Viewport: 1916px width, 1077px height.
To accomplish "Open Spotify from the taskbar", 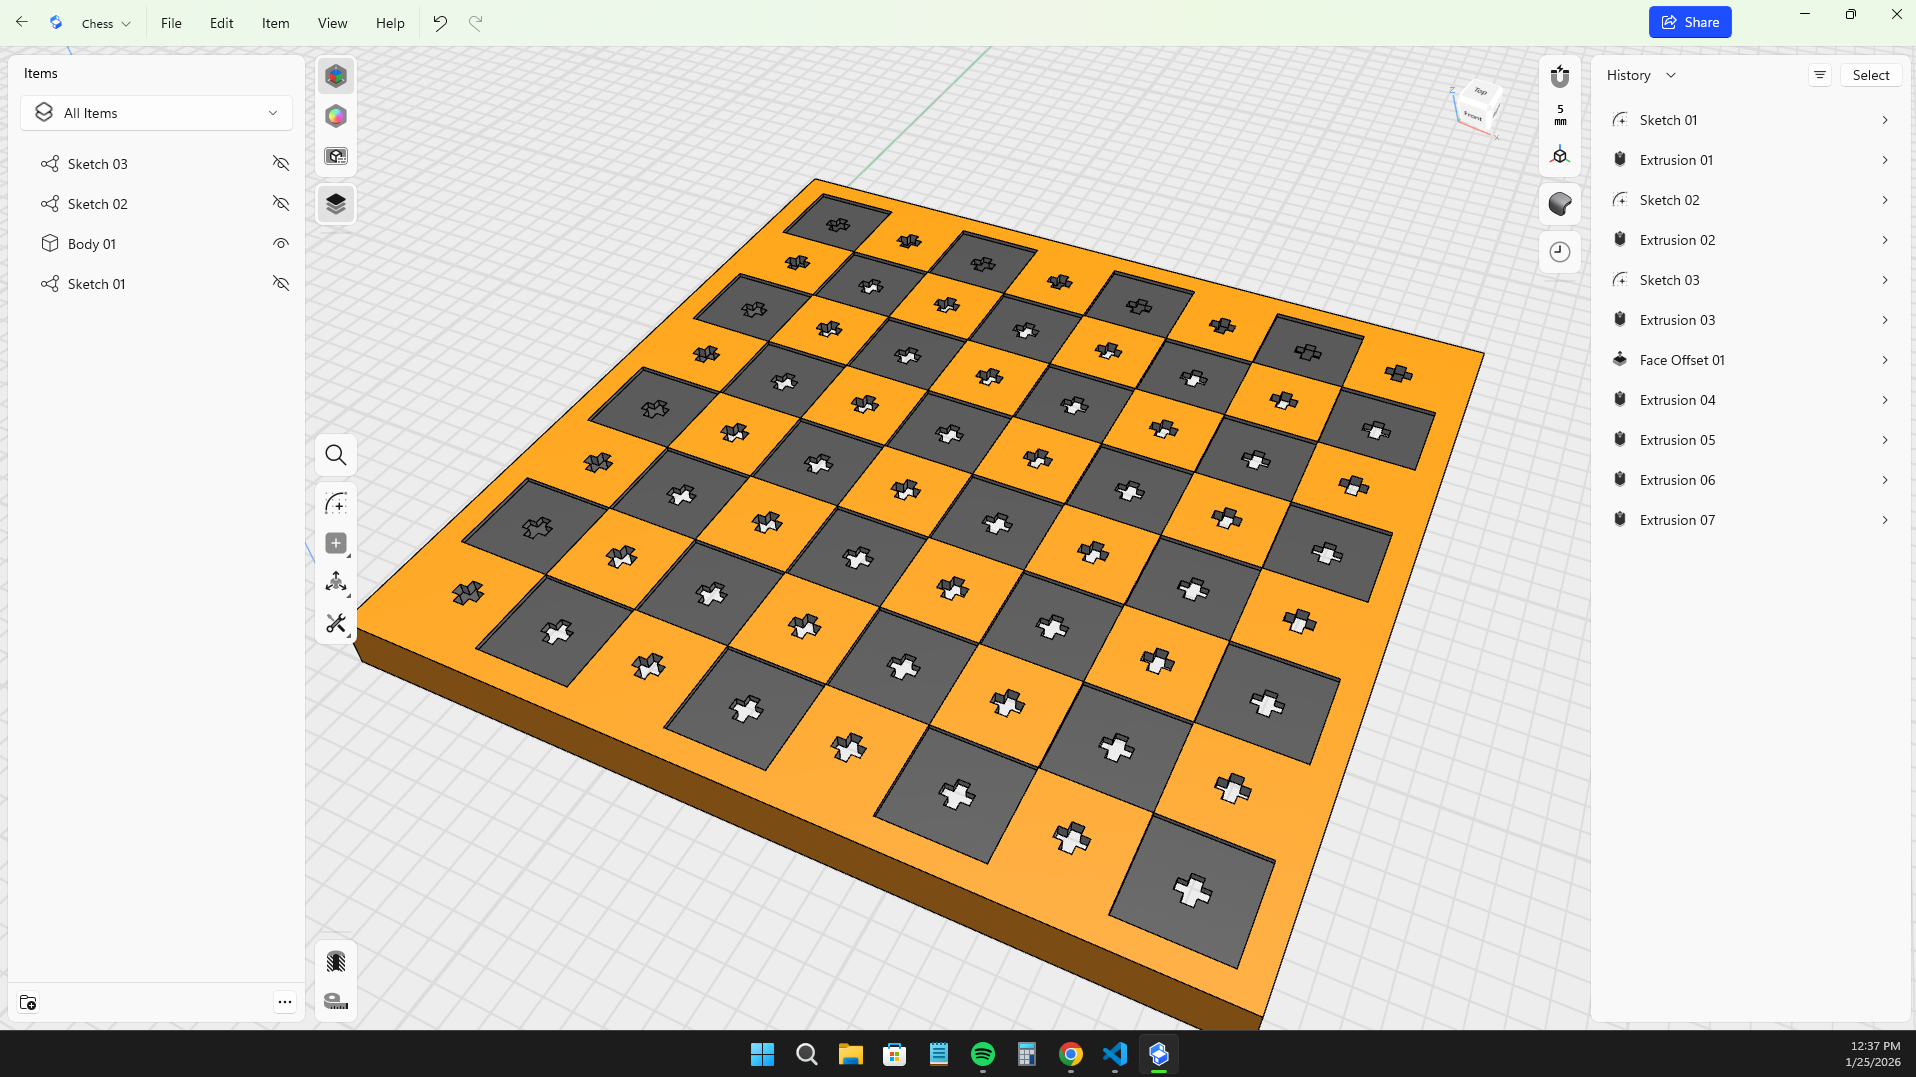I will pyautogui.click(x=983, y=1054).
